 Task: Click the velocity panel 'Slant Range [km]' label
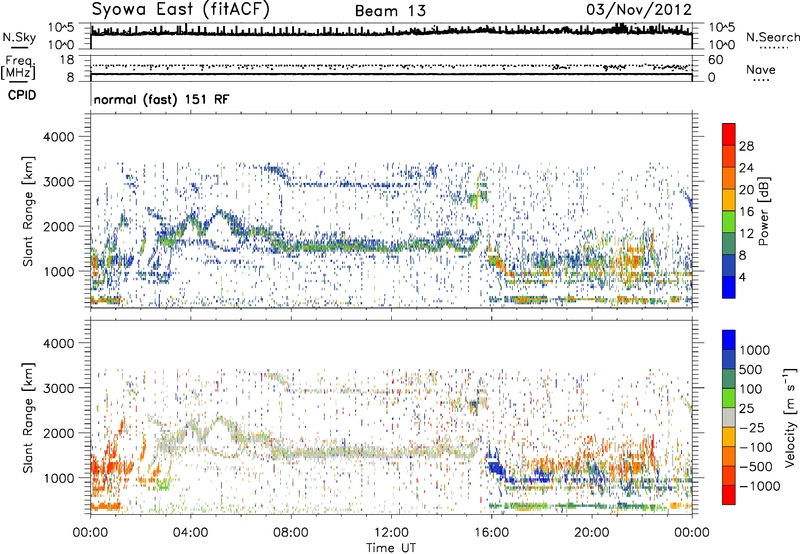pos(28,417)
